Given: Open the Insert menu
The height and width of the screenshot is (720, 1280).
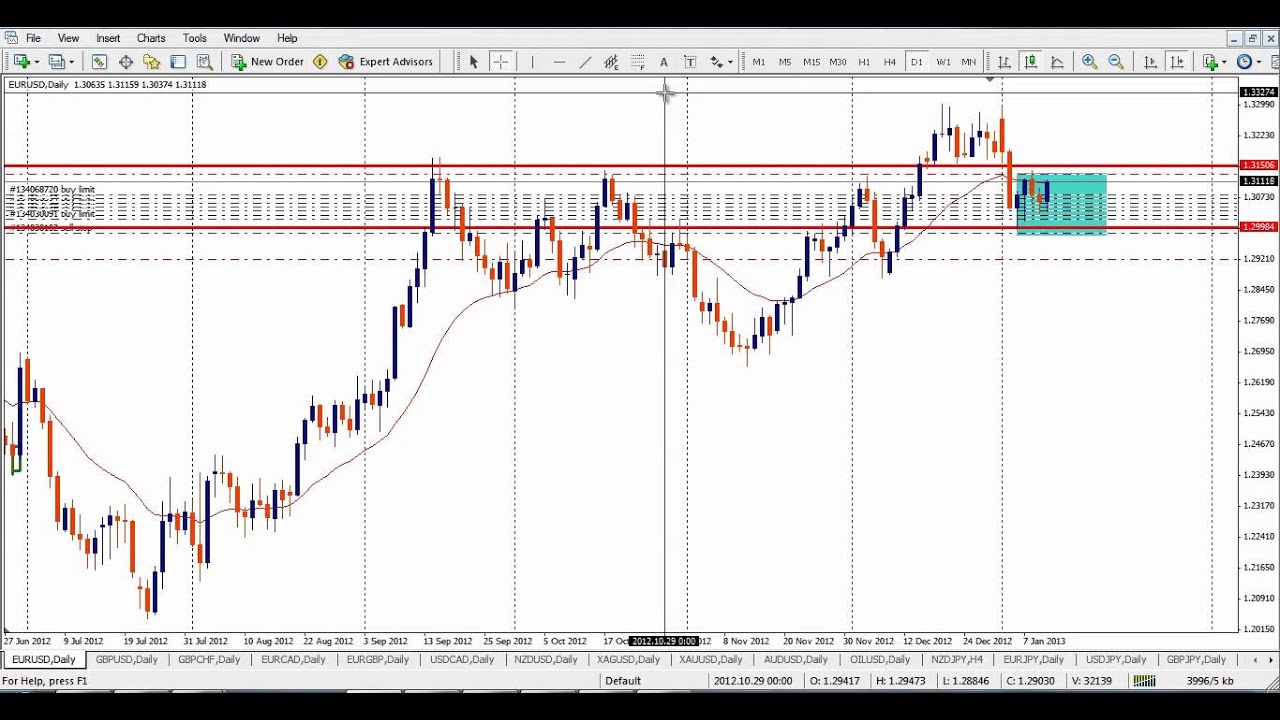Looking at the screenshot, I should (108, 38).
